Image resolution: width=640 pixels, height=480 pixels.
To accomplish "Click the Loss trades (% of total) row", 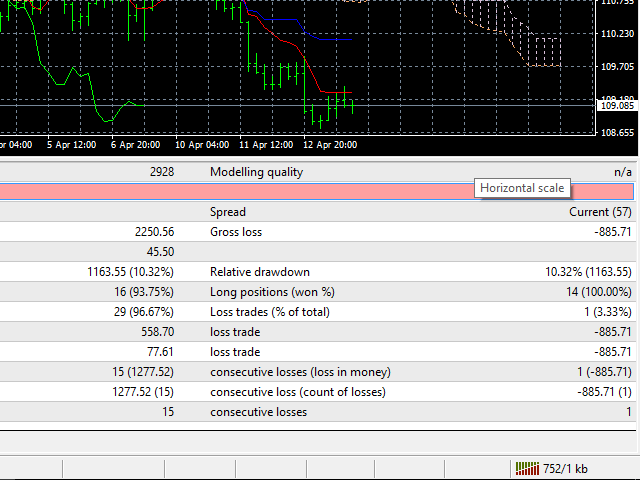I will coord(320,311).
